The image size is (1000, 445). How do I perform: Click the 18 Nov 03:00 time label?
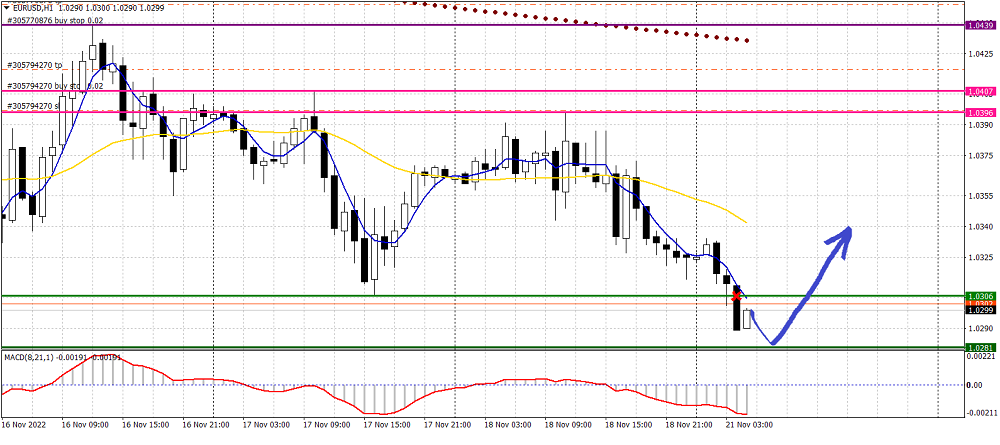coord(506,424)
